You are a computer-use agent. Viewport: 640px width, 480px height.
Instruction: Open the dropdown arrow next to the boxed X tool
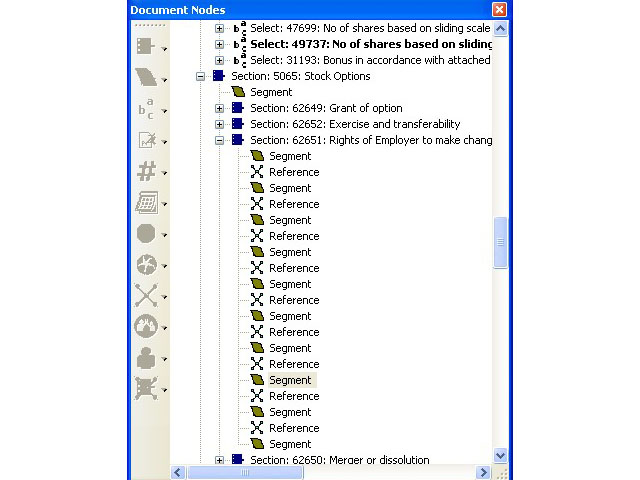(164, 390)
